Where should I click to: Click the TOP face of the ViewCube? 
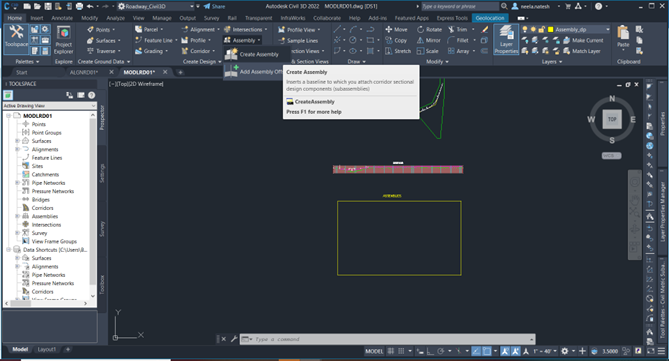click(612, 119)
